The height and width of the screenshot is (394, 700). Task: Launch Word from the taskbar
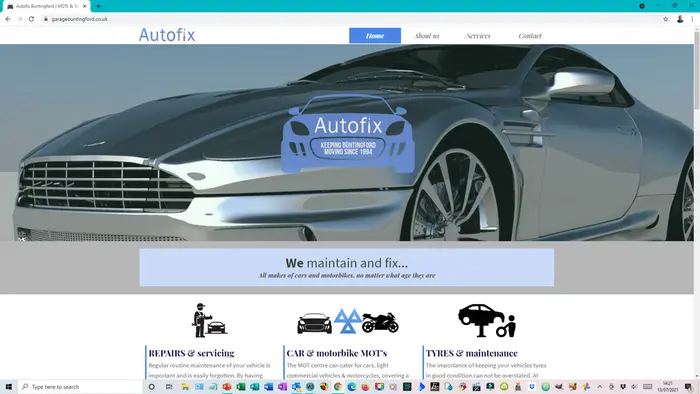(269, 387)
